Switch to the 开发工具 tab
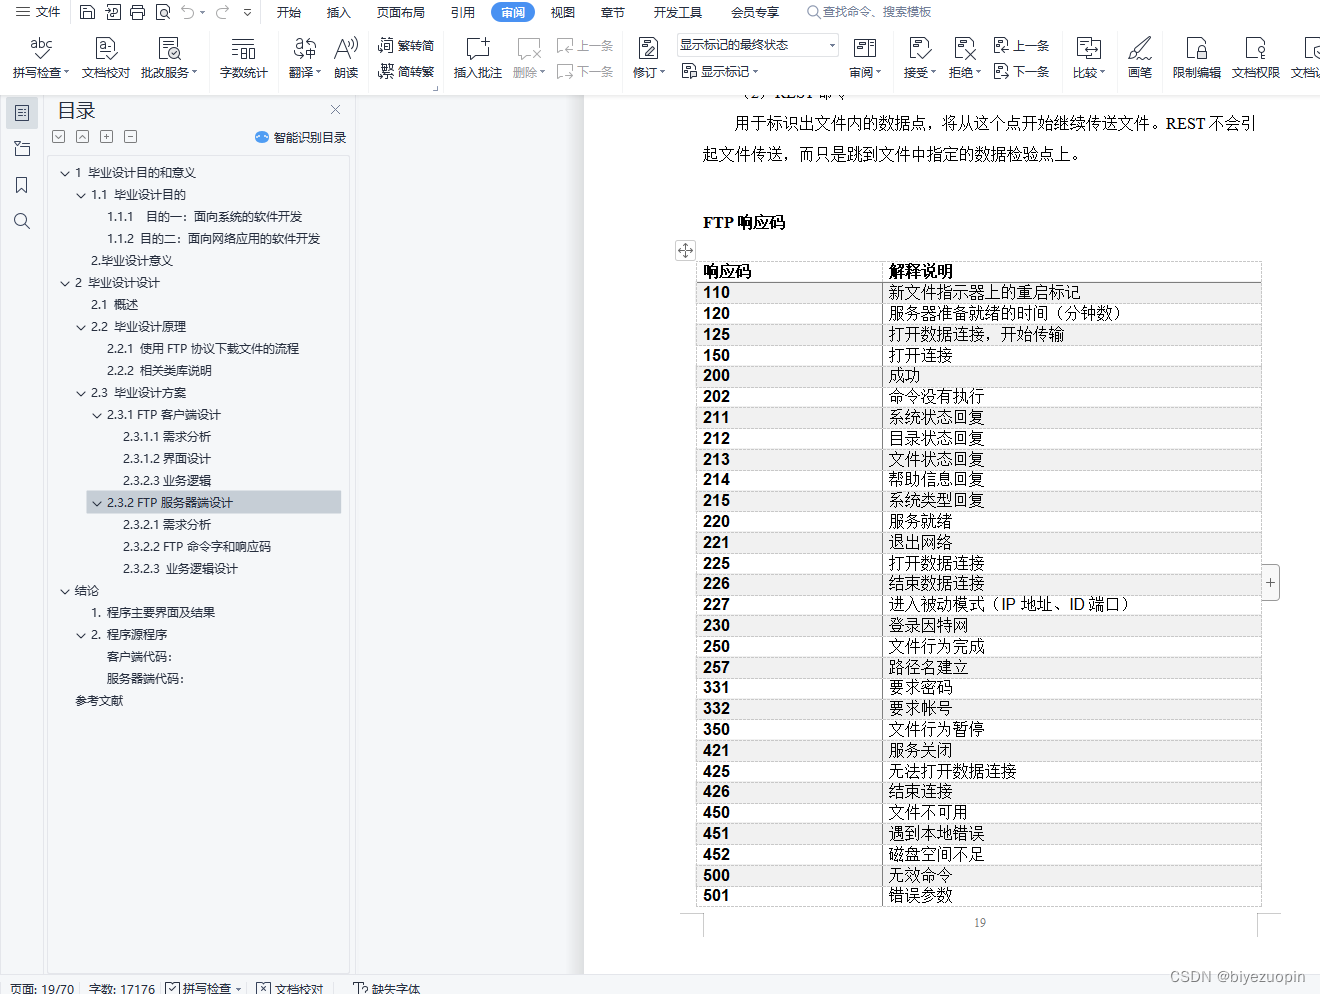This screenshot has height=994, width=1320. point(678,12)
